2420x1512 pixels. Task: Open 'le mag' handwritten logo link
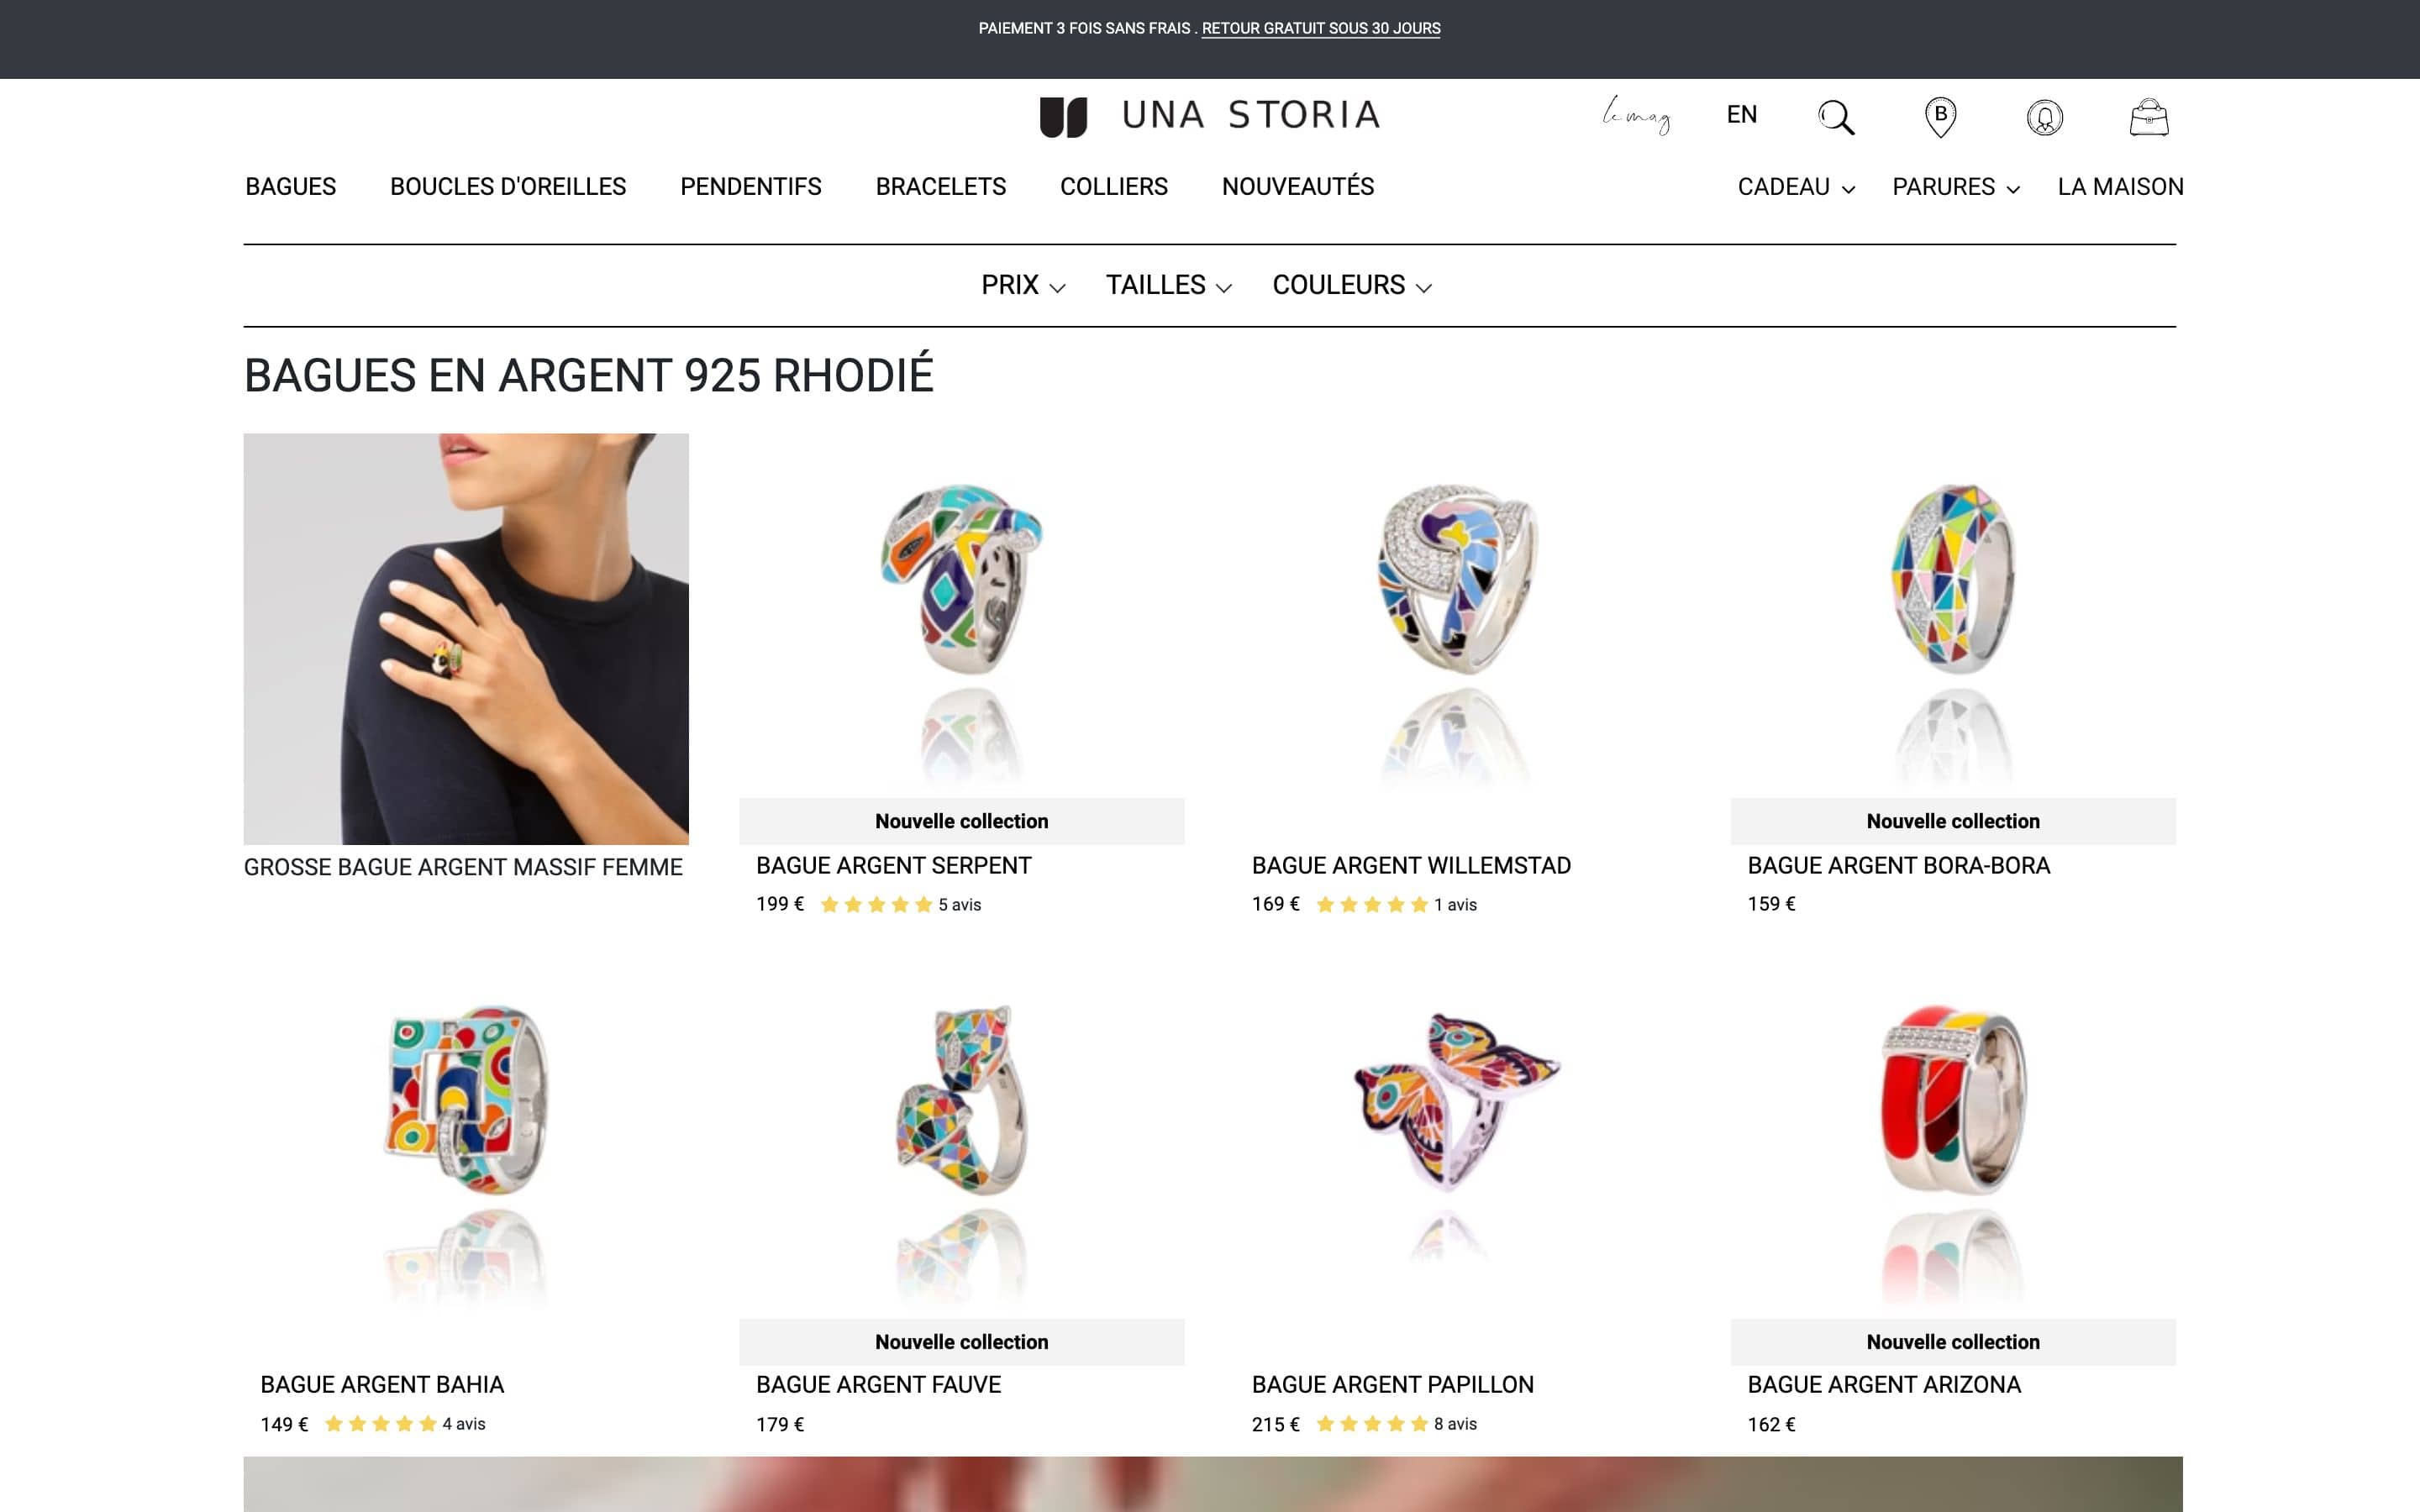(1636, 115)
